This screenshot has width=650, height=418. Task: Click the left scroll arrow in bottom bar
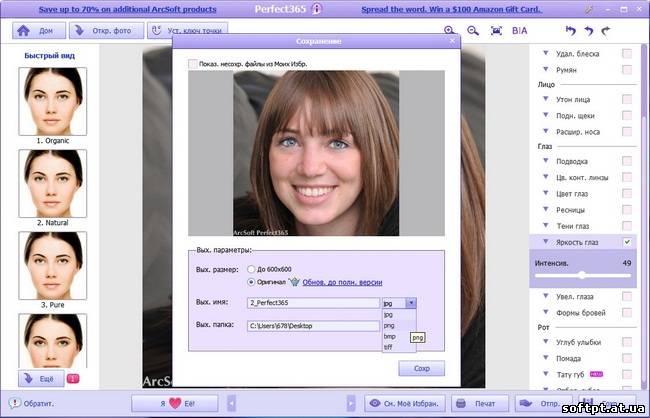pyautogui.click(x=232, y=403)
